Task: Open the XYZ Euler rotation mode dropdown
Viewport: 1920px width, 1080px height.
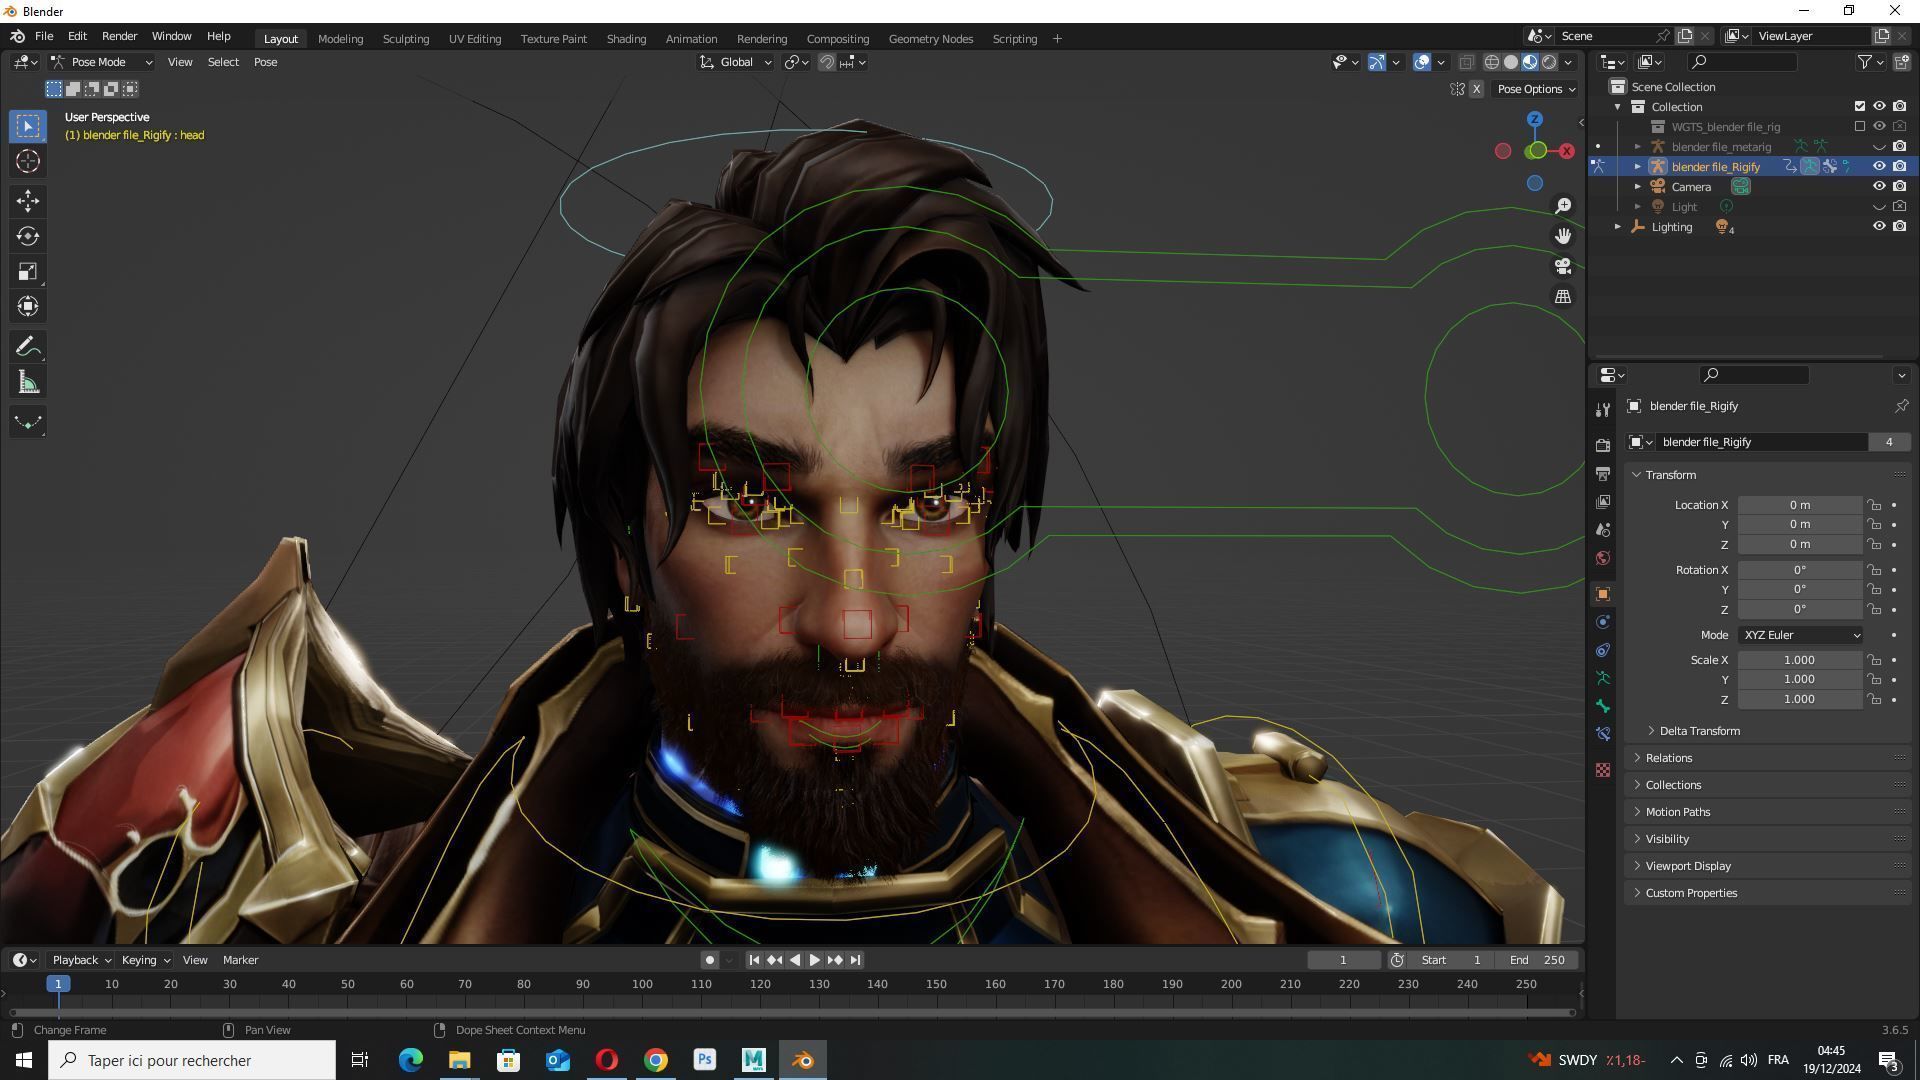Action: (x=1800, y=635)
